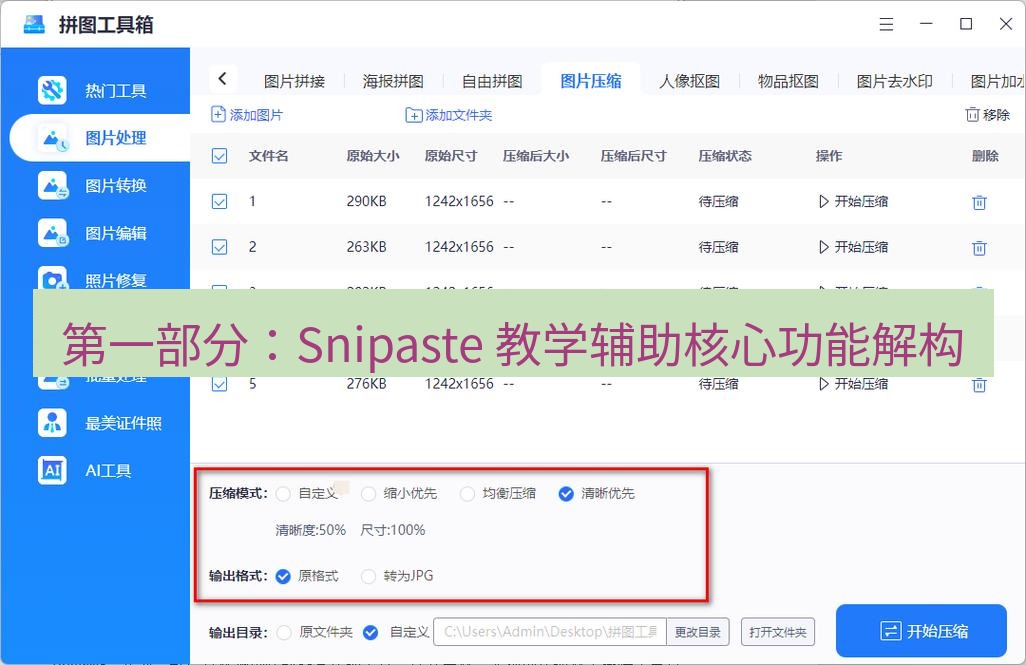The height and width of the screenshot is (665, 1026).
Task: Toggle the select-all checkbox in the header
Action: tap(219, 156)
